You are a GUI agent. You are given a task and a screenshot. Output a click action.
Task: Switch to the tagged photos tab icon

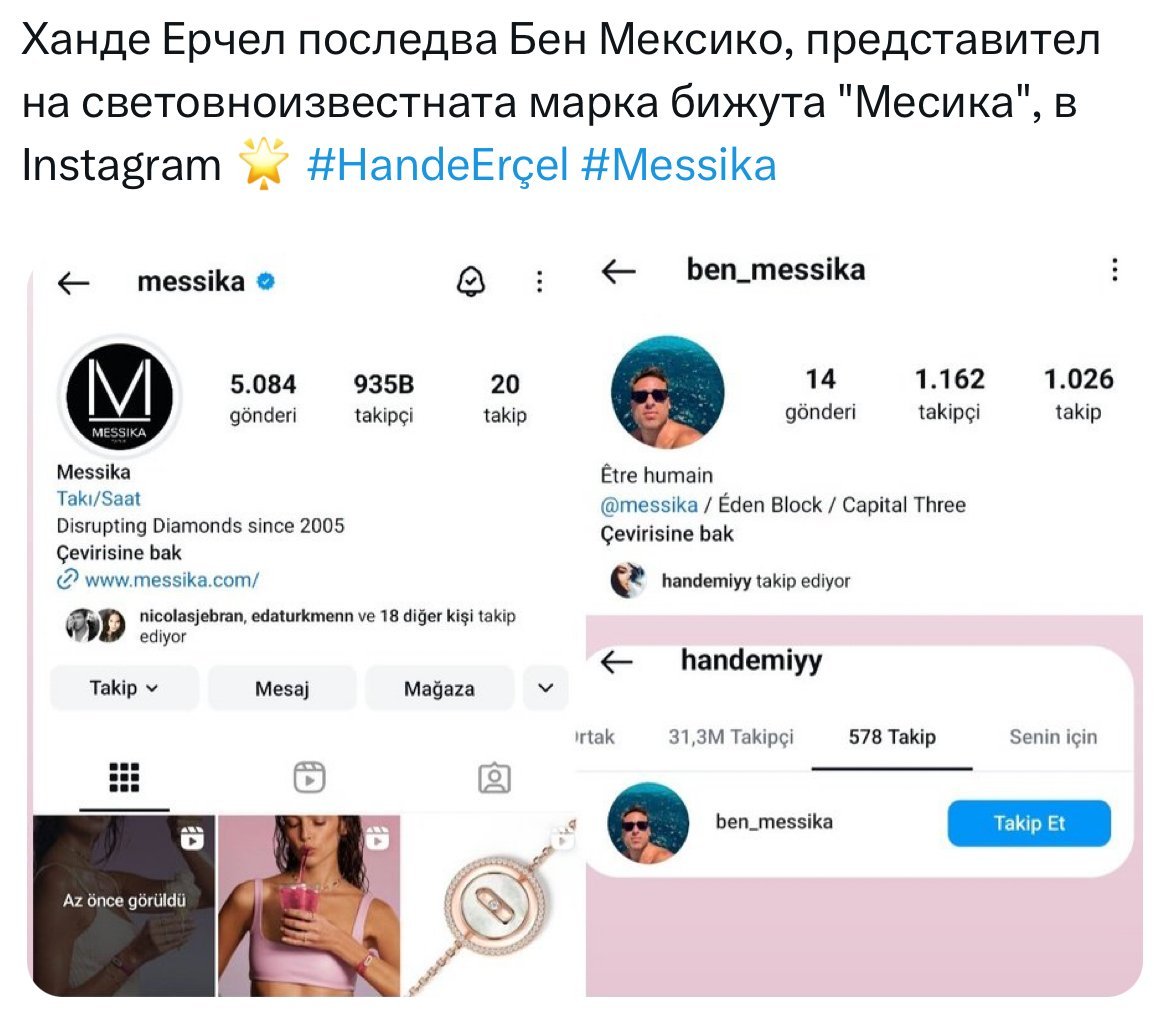(494, 777)
